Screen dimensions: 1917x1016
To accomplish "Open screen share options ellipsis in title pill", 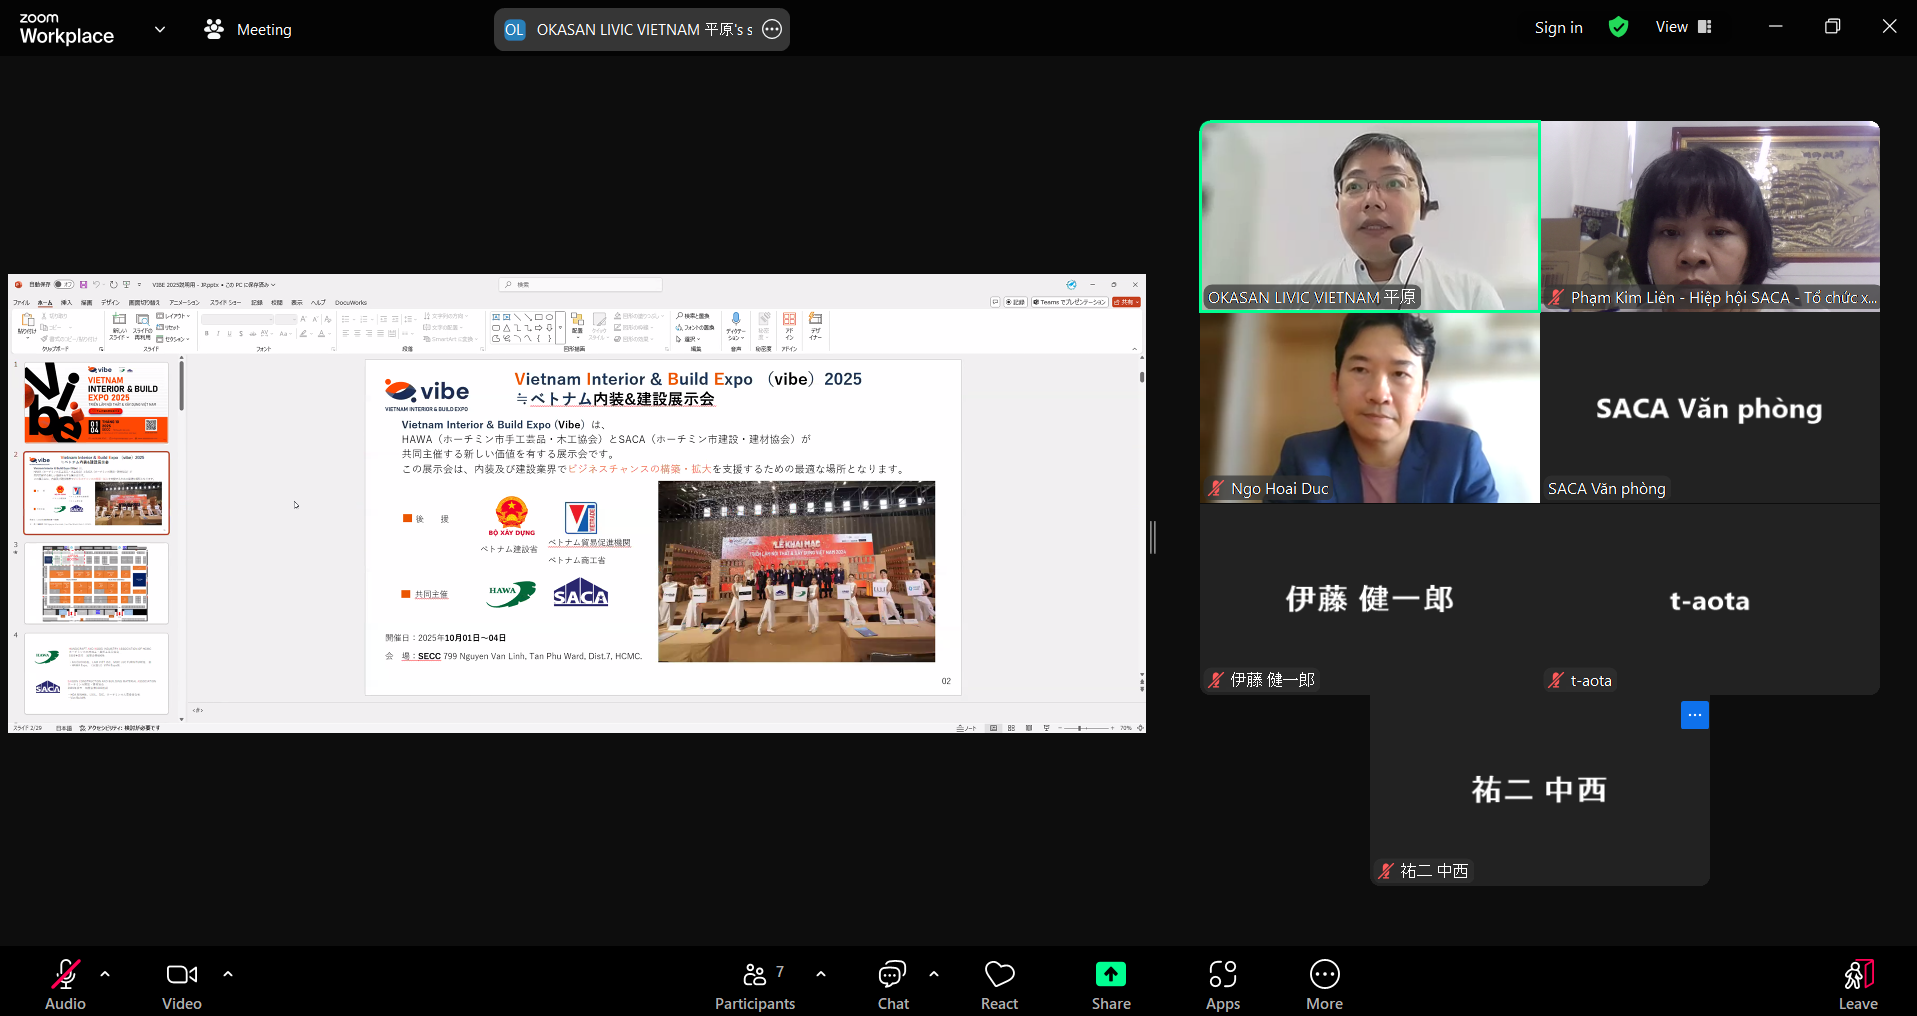I will pos(772,29).
